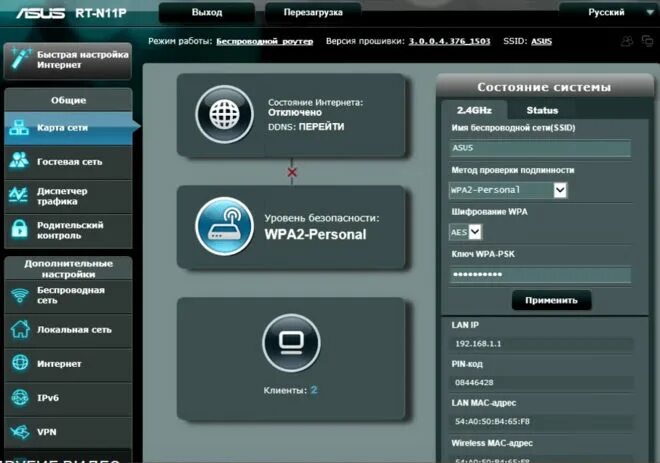Open Гостевая сеть menu item
Image resolution: width=660 pixels, height=463 pixels.
(x=68, y=162)
